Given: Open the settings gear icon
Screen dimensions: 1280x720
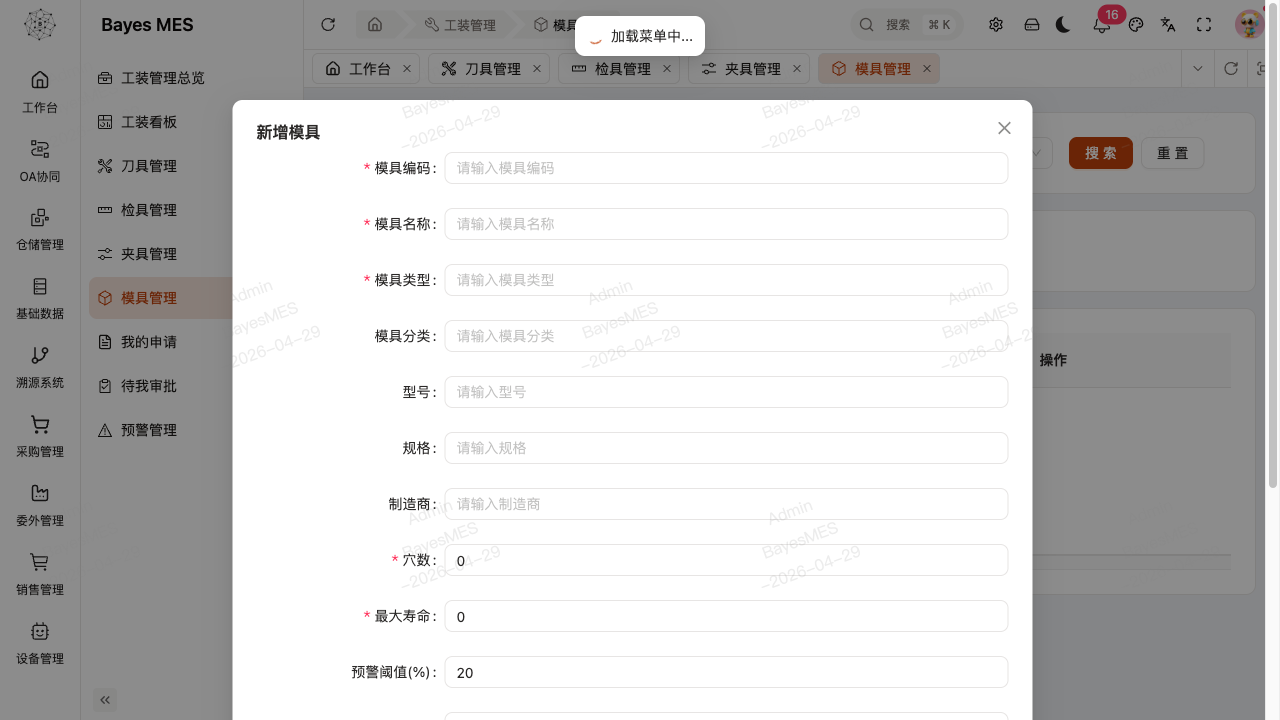Looking at the screenshot, I should [996, 25].
